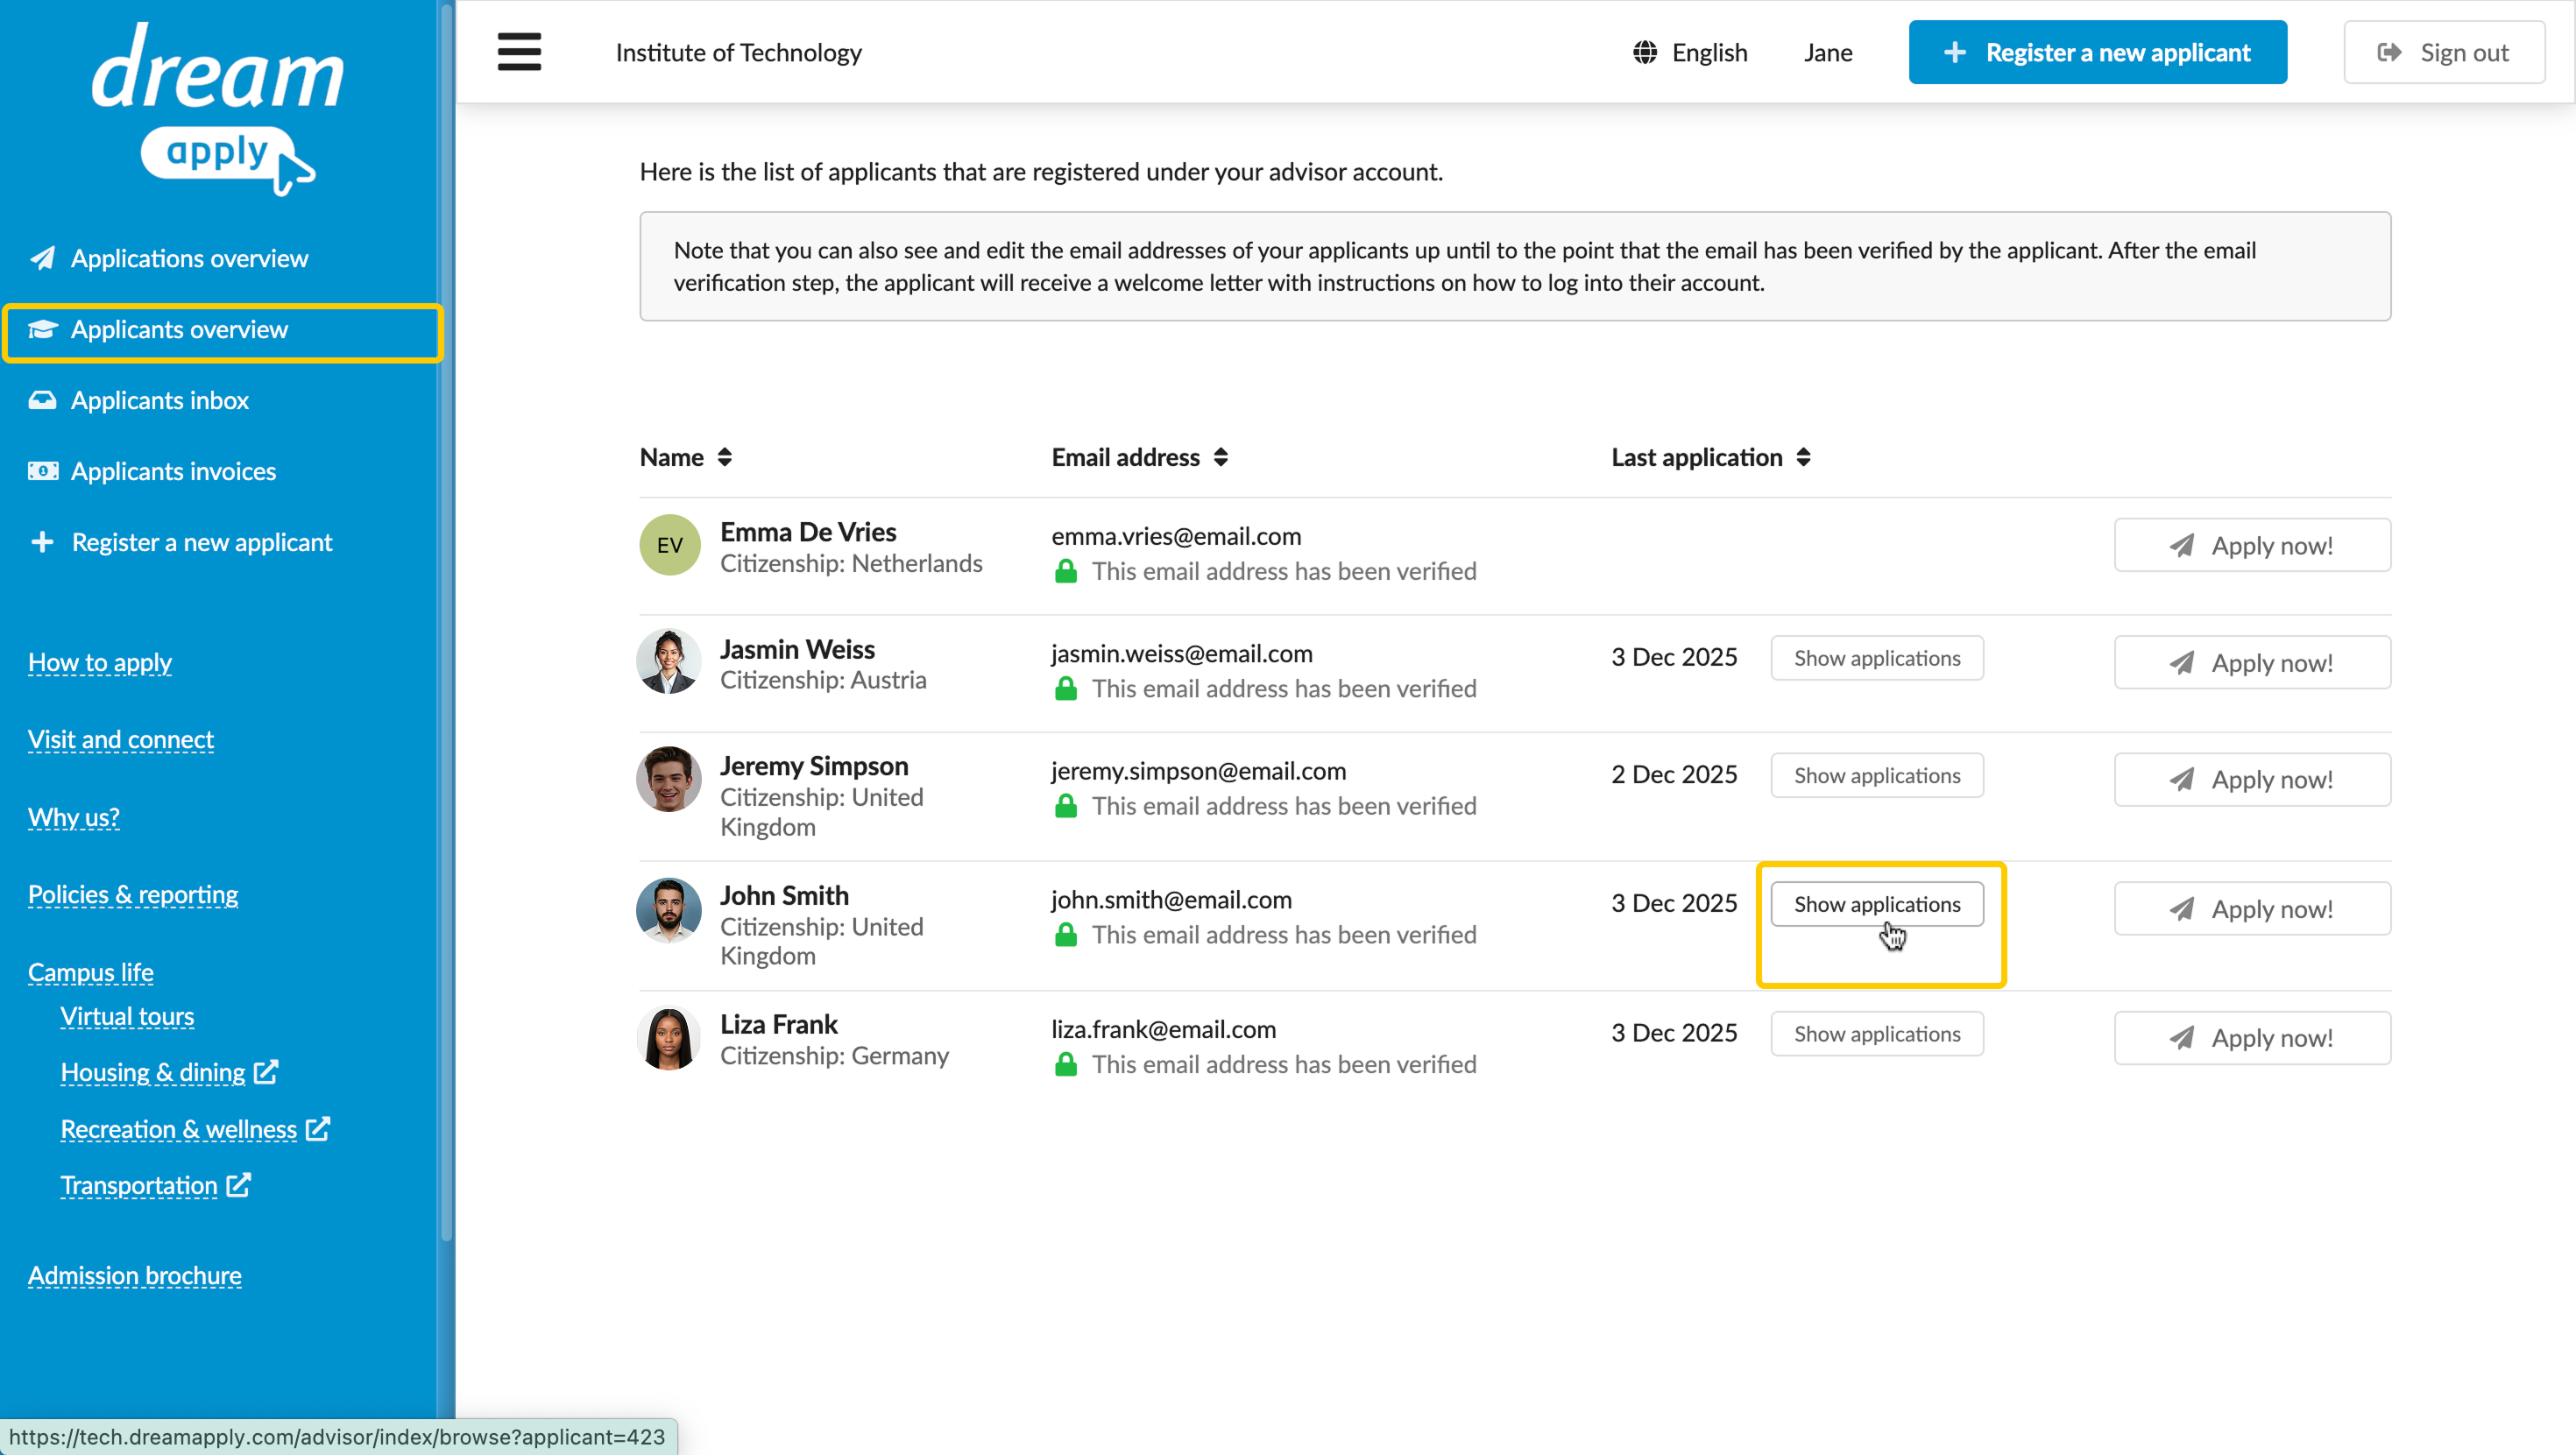Click the green lock icon in Jasmin's row
This screenshot has height=1455, width=2576.
[x=1066, y=688]
